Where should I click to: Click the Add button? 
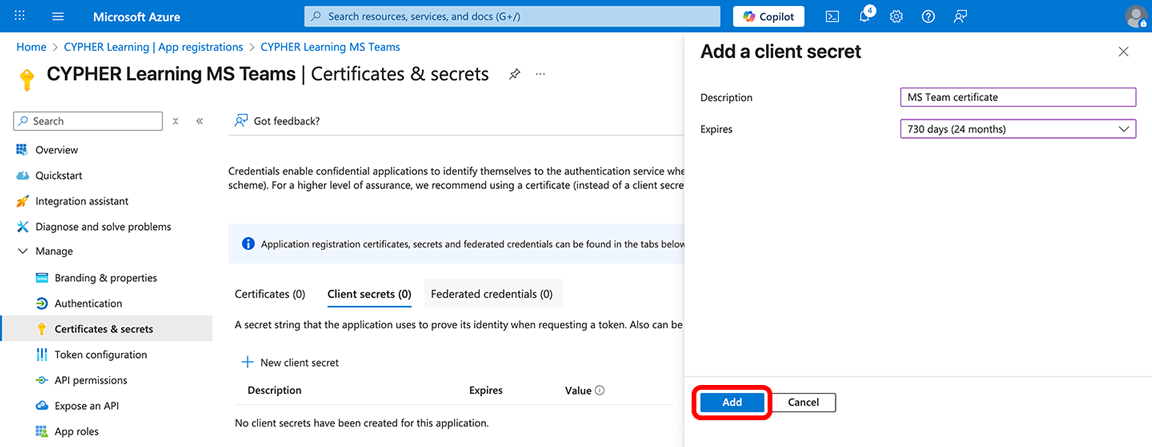click(x=732, y=403)
